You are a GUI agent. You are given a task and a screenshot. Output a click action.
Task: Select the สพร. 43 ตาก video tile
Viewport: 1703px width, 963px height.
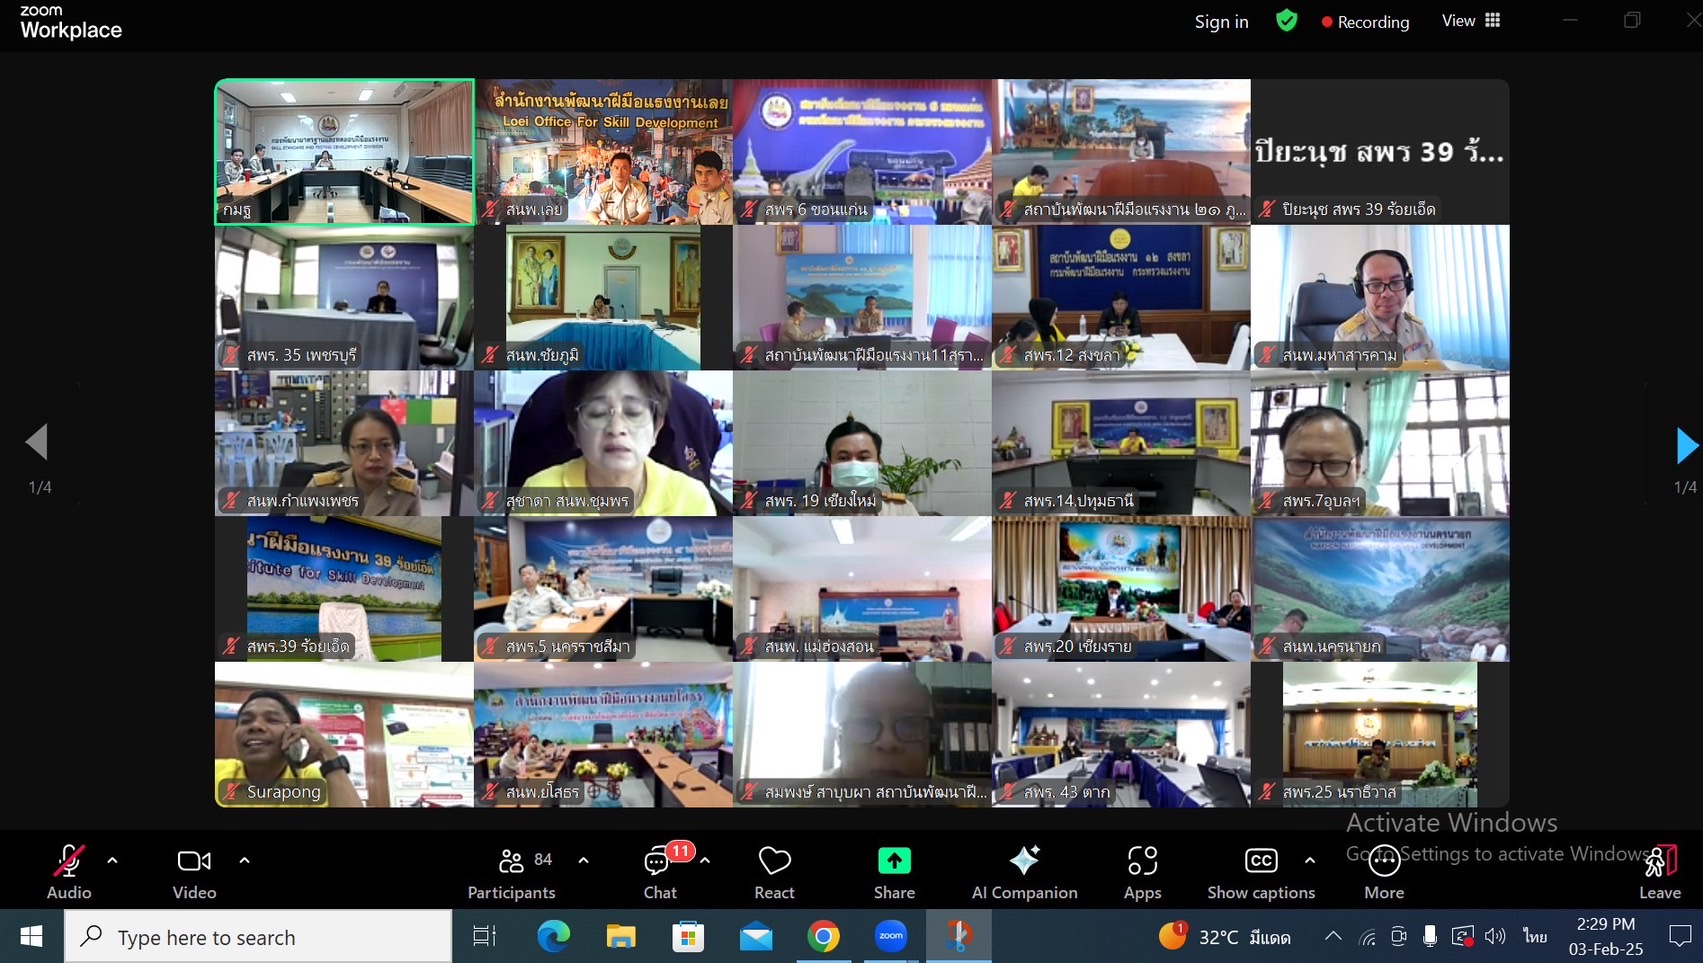1121,734
